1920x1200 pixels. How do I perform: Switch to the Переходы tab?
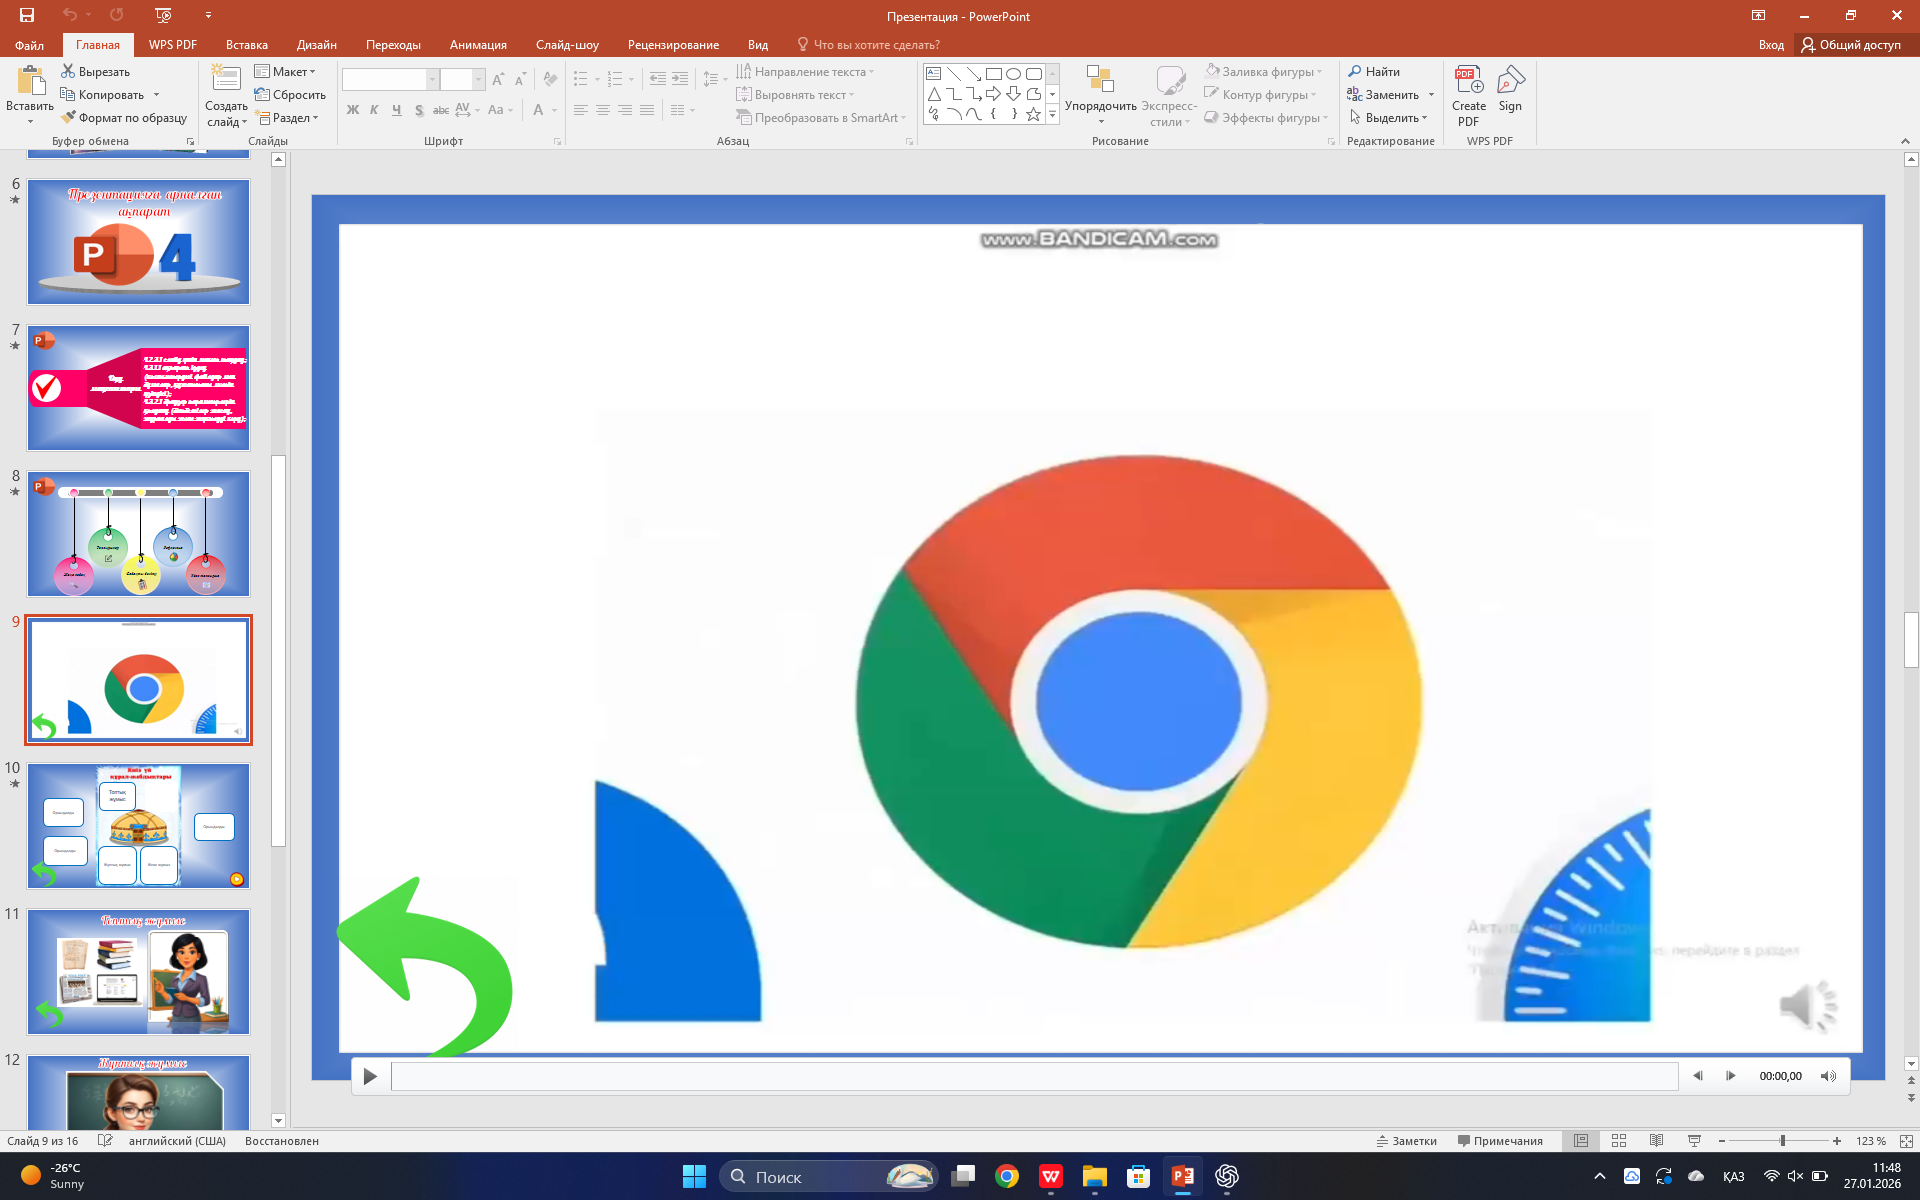(393, 45)
